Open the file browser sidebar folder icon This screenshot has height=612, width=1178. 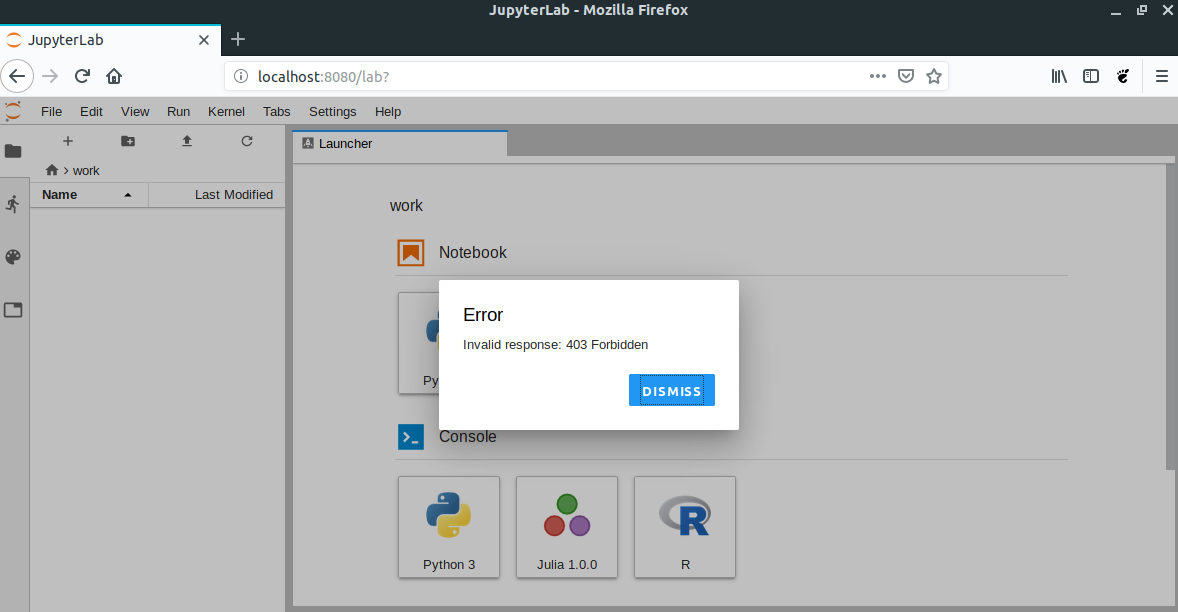[x=13, y=151]
